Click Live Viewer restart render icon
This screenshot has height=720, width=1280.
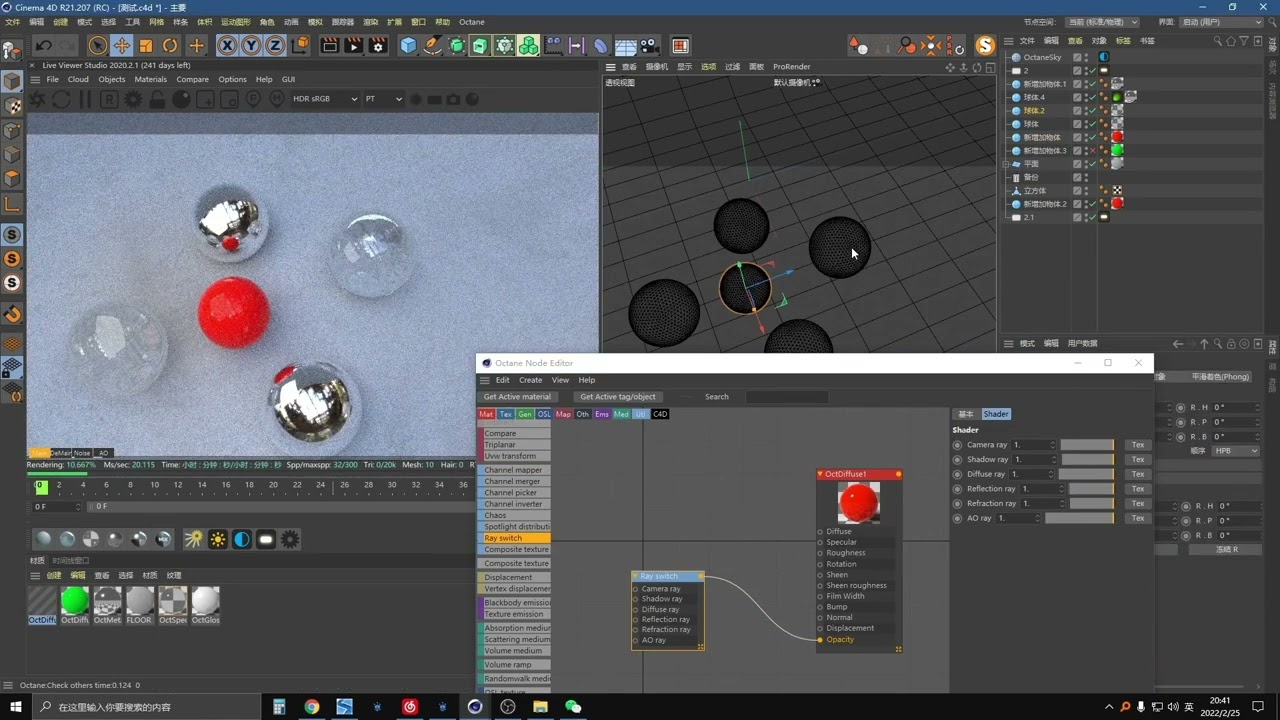point(61,99)
